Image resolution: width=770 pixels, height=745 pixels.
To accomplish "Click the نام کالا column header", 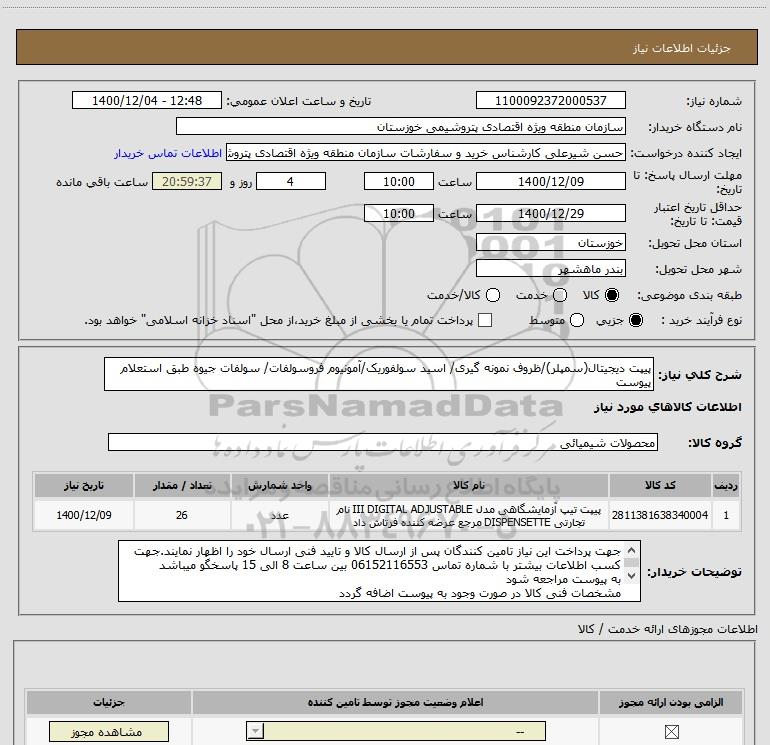I will click(x=468, y=485).
